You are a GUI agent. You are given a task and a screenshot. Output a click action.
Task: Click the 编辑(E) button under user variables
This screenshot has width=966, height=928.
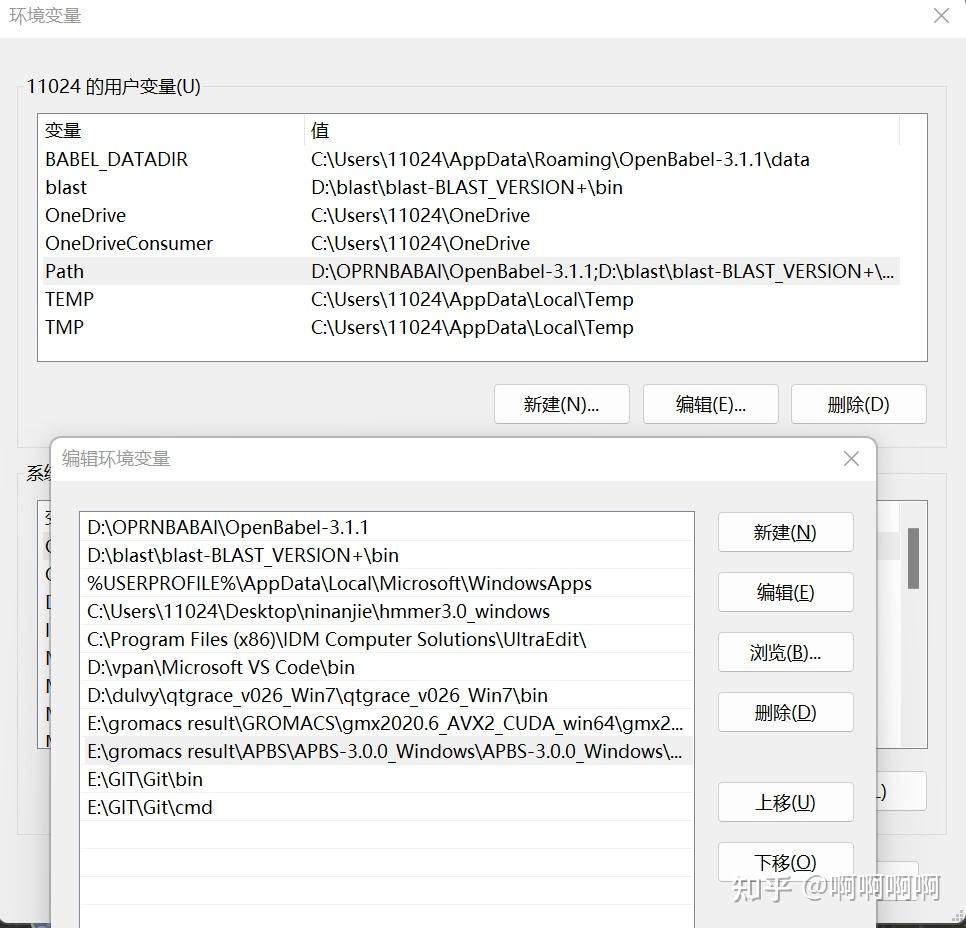(x=710, y=404)
